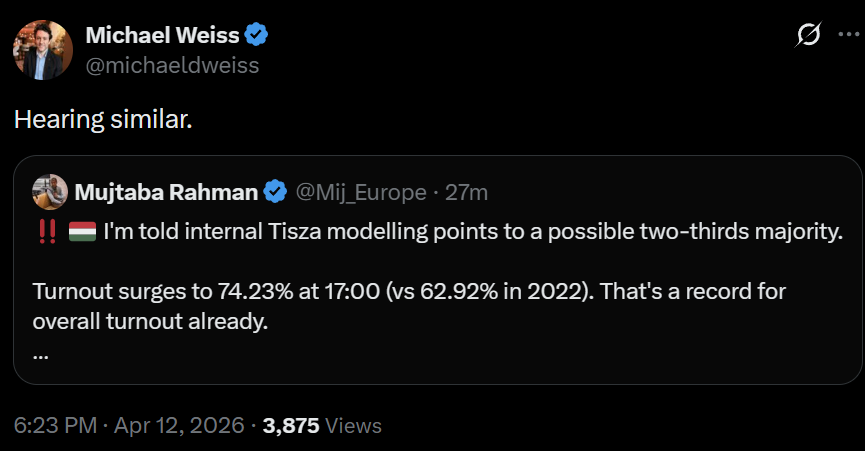
Task: Click the 6:23 PM timestamp
Action: [55, 425]
